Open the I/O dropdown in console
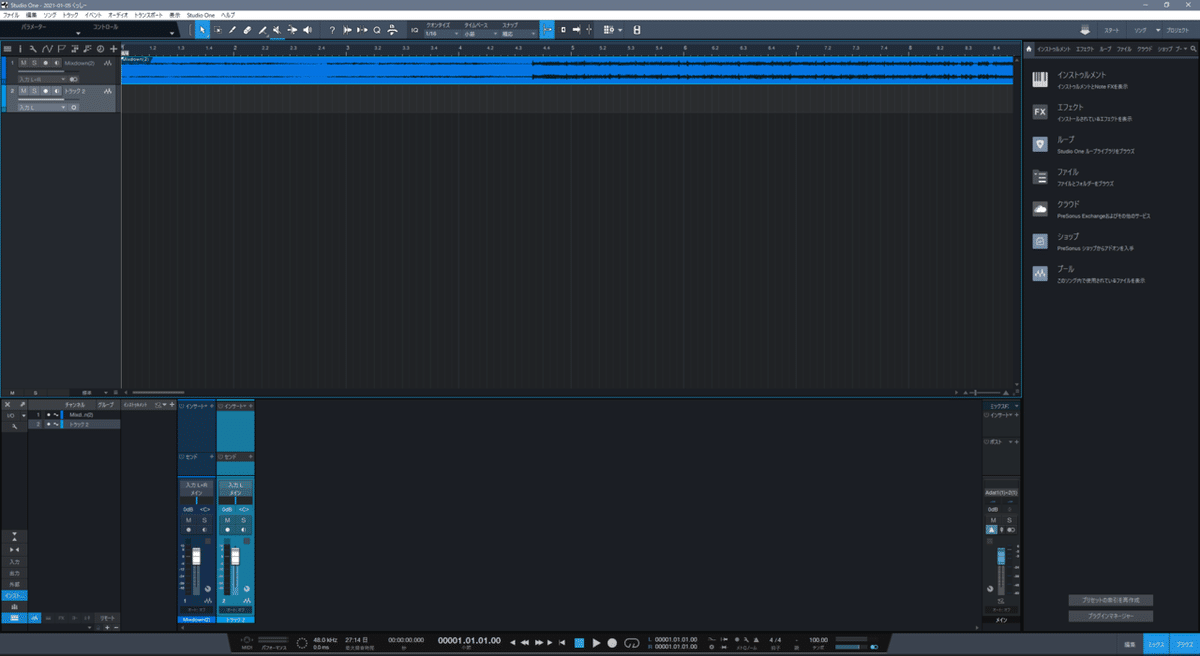 point(15,415)
